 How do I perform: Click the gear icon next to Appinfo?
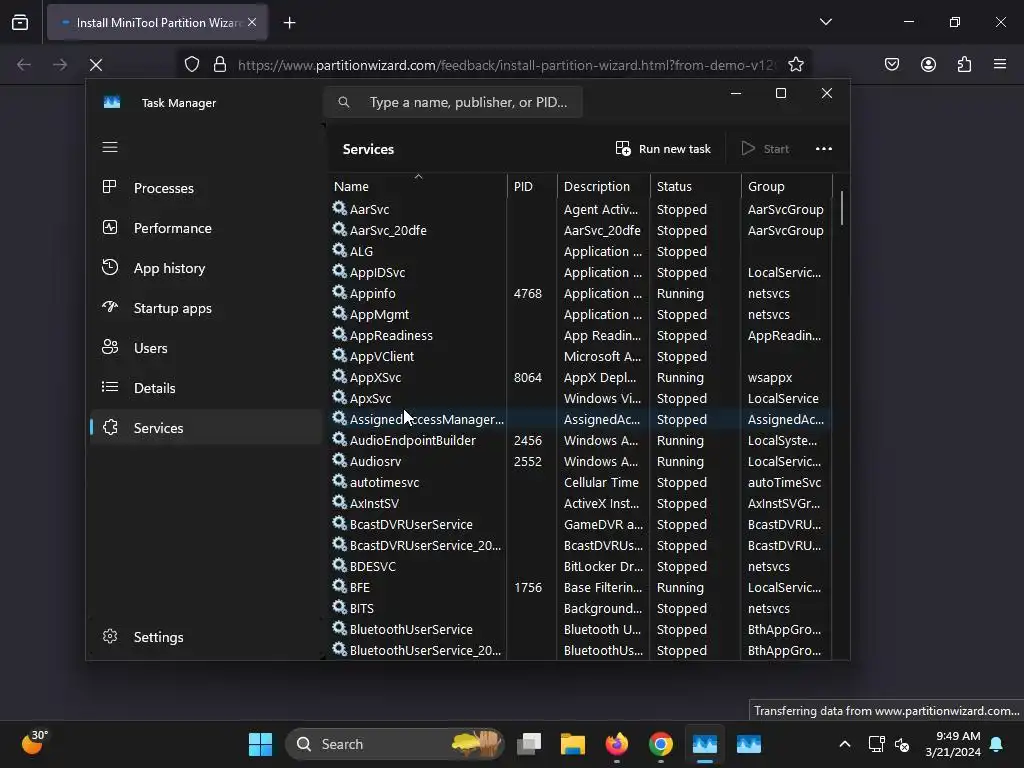point(340,292)
